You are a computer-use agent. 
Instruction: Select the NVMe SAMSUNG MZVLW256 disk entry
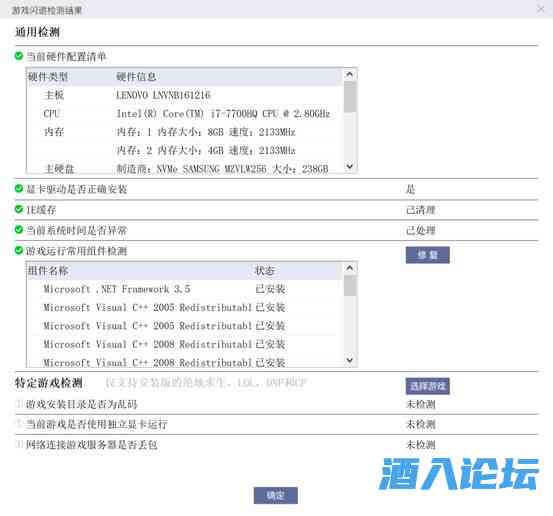(223, 169)
